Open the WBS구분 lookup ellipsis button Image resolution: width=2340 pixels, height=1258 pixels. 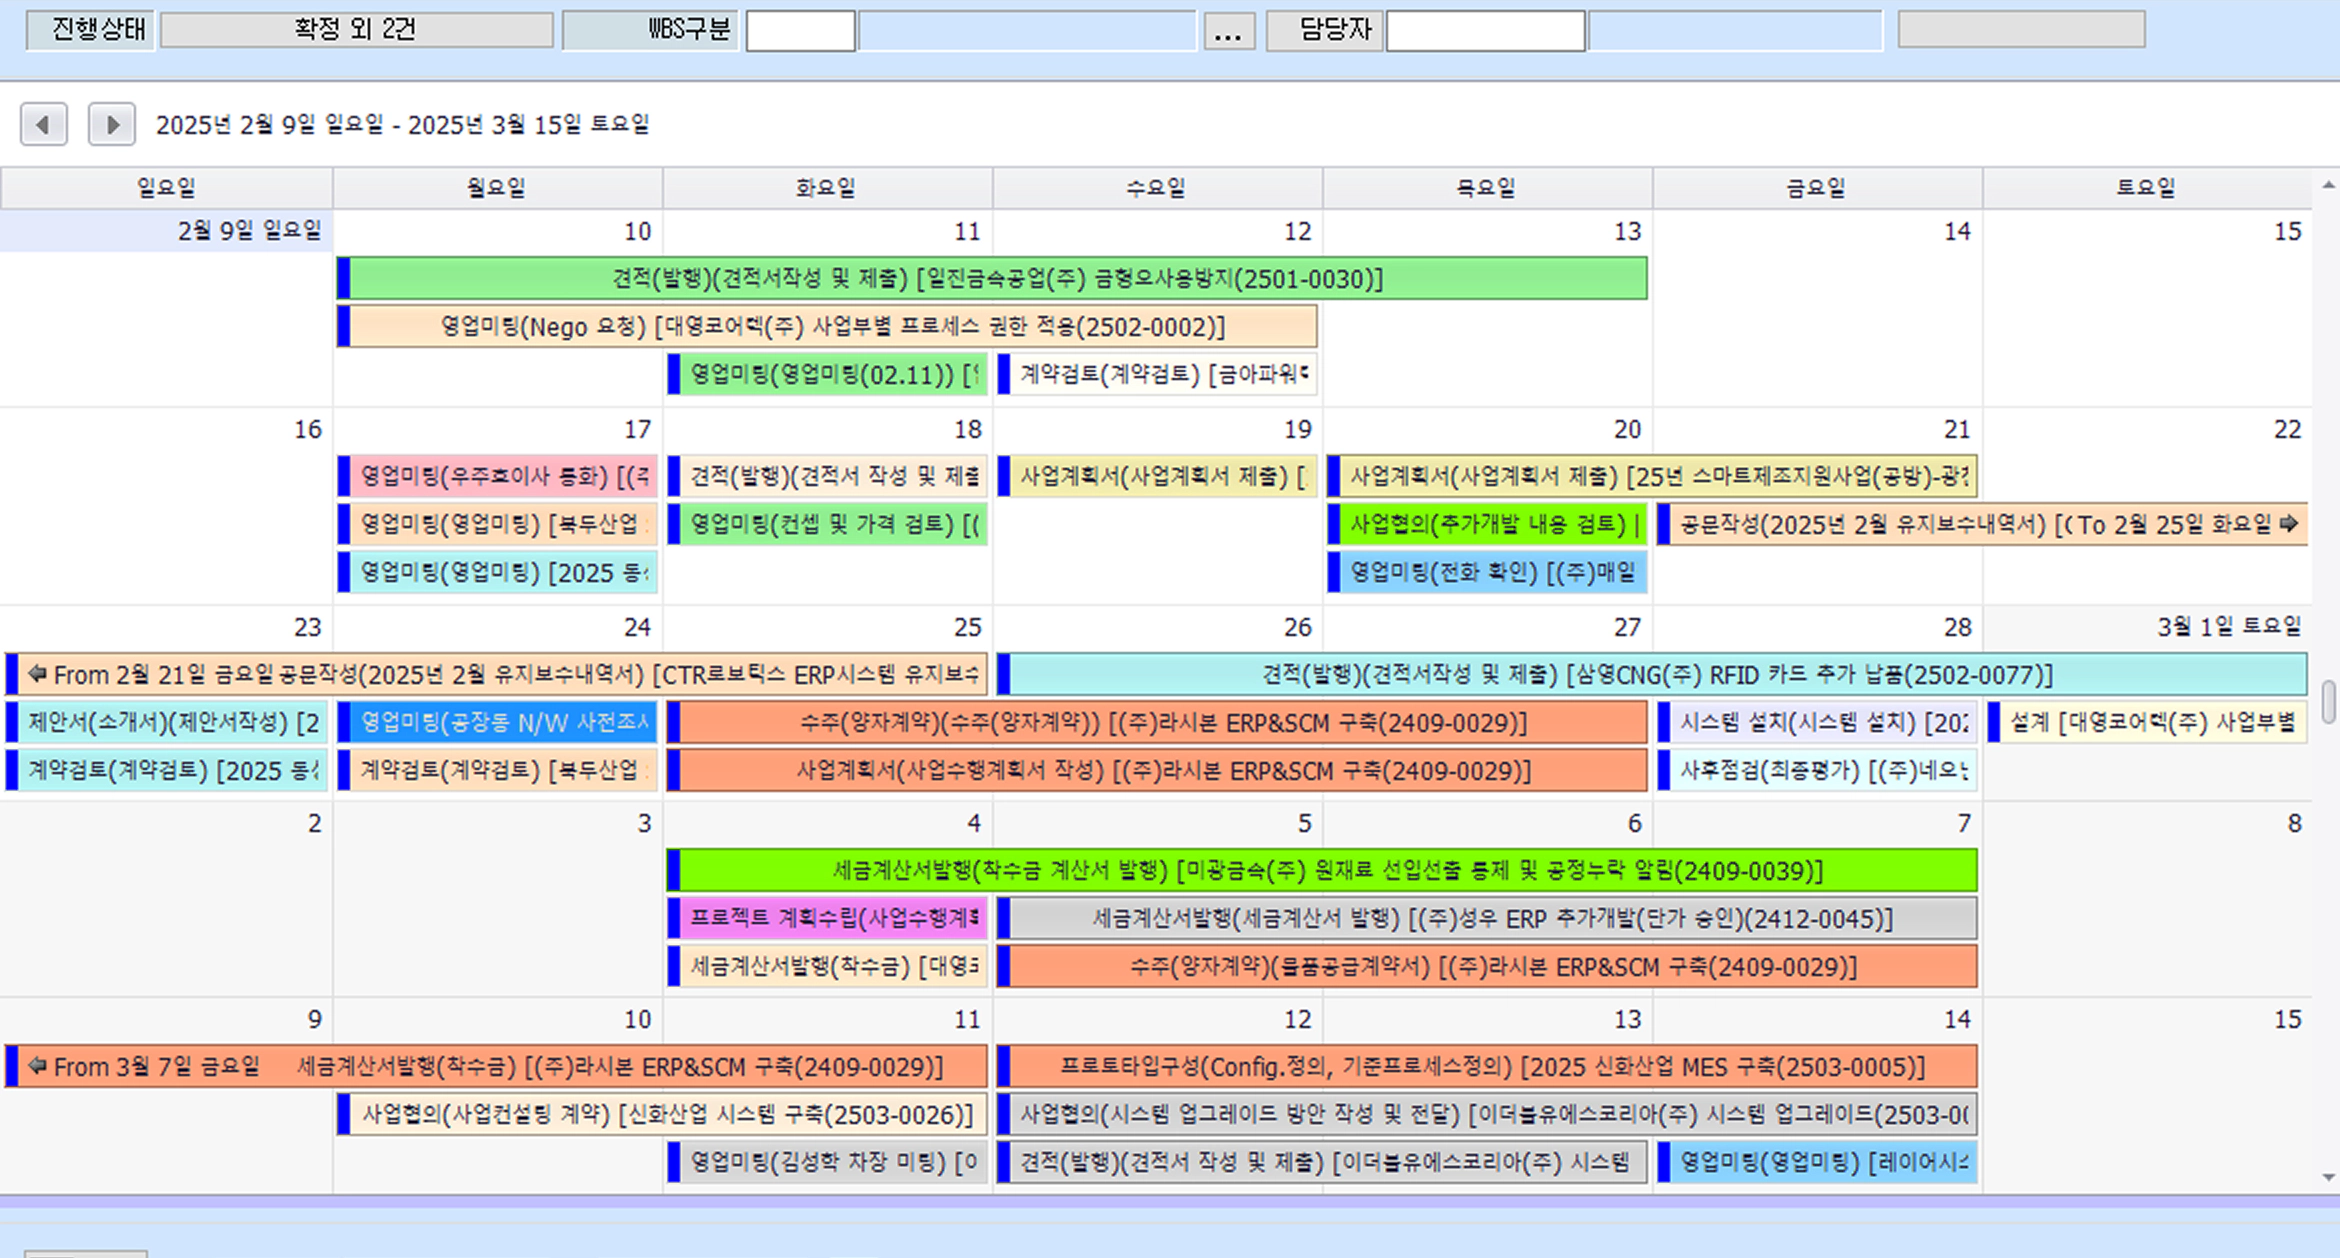(x=1228, y=30)
